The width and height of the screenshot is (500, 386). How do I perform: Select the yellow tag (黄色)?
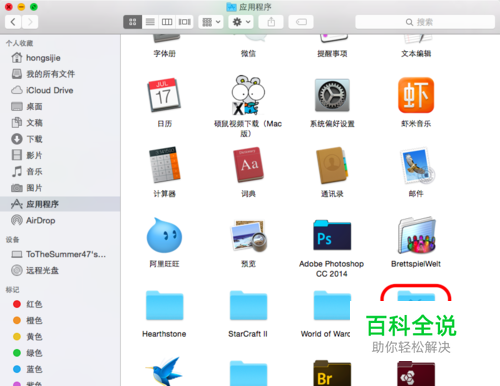coord(60,337)
